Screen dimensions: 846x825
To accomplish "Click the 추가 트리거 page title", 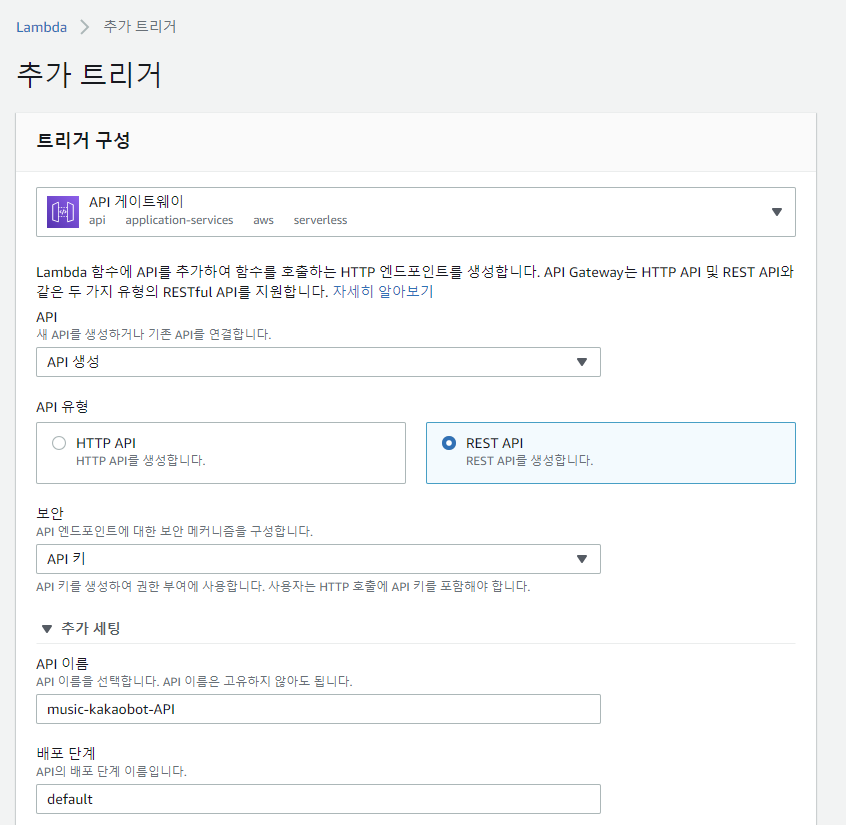I will (x=90, y=74).
